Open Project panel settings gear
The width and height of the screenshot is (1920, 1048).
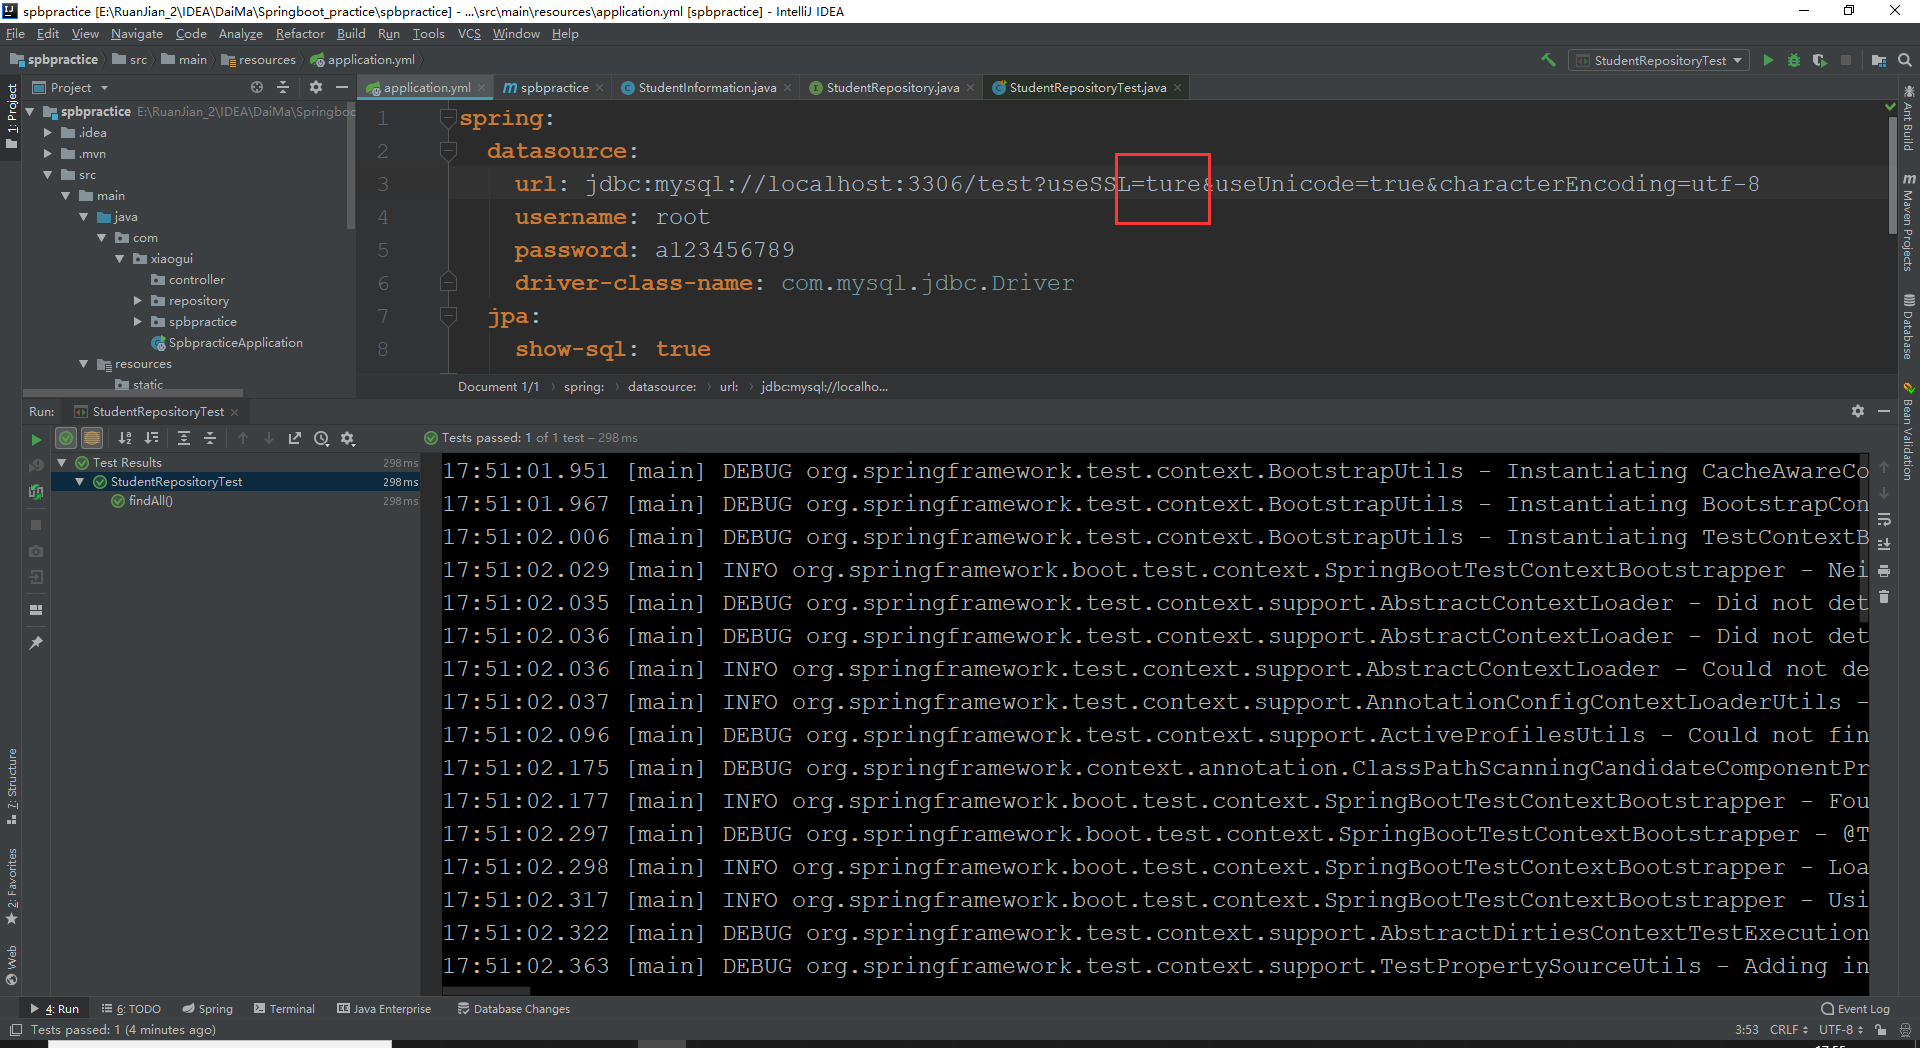(316, 87)
